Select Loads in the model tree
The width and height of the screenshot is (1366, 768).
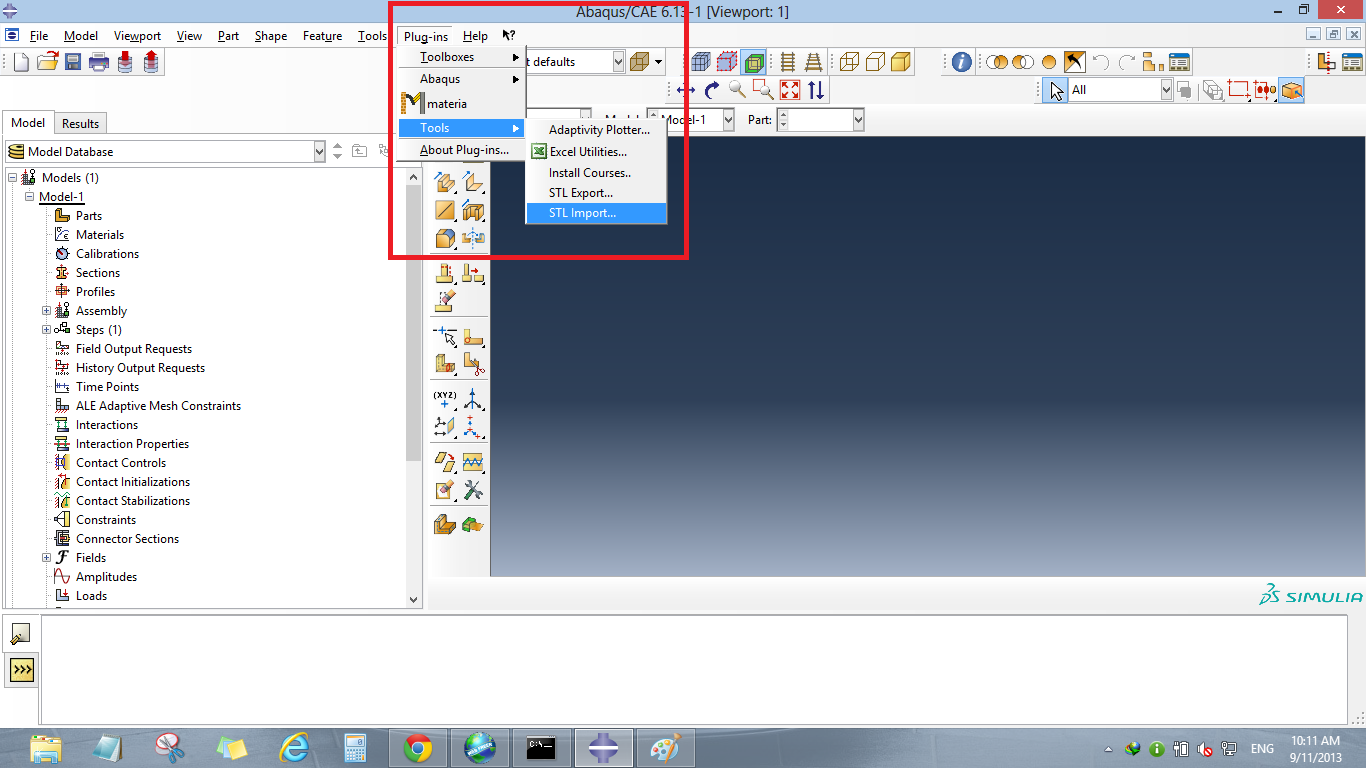(91, 596)
